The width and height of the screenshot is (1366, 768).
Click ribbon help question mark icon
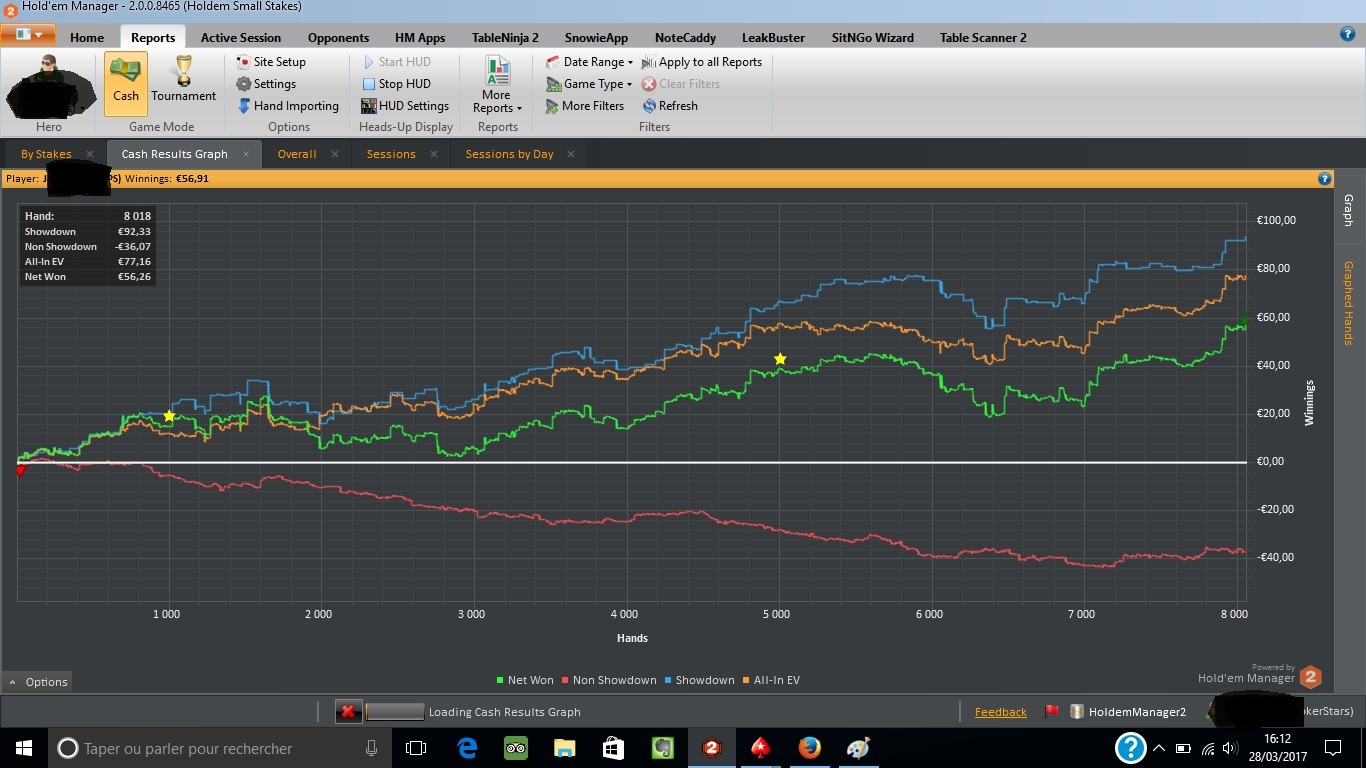click(x=1347, y=34)
